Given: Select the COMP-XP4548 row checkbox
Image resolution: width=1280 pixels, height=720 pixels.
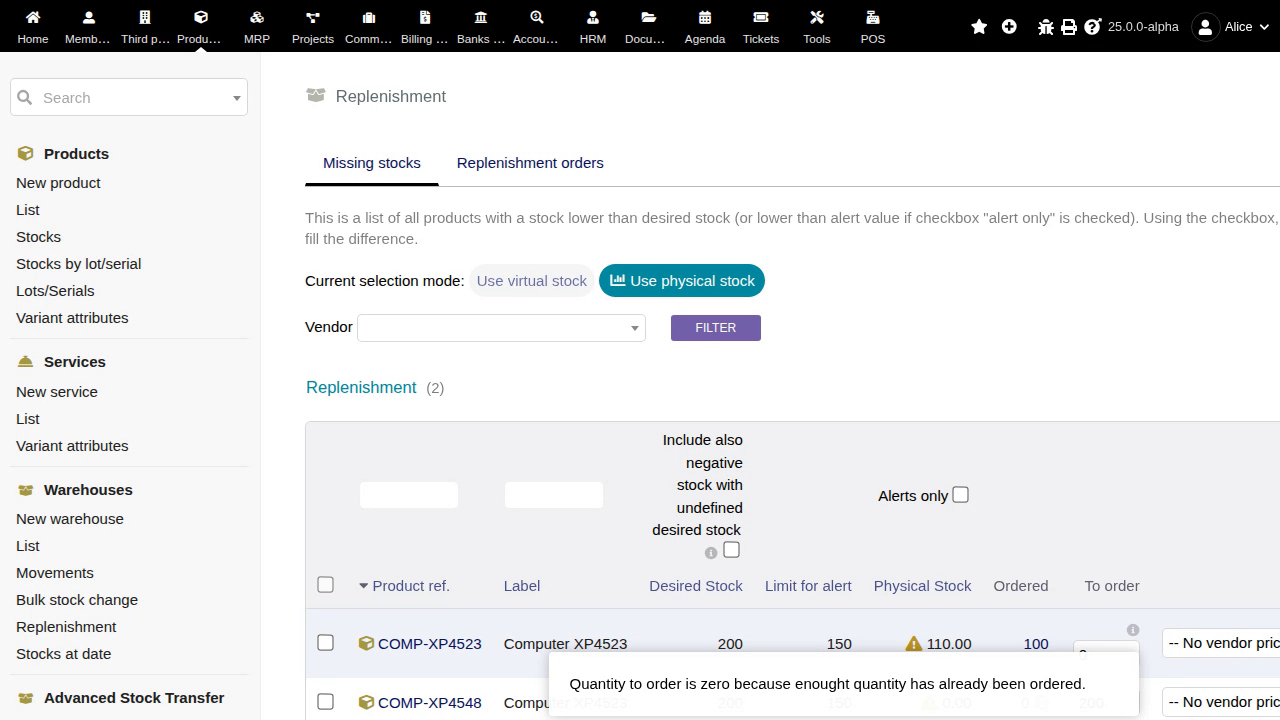Looking at the screenshot, I should [x=325, y=701].
